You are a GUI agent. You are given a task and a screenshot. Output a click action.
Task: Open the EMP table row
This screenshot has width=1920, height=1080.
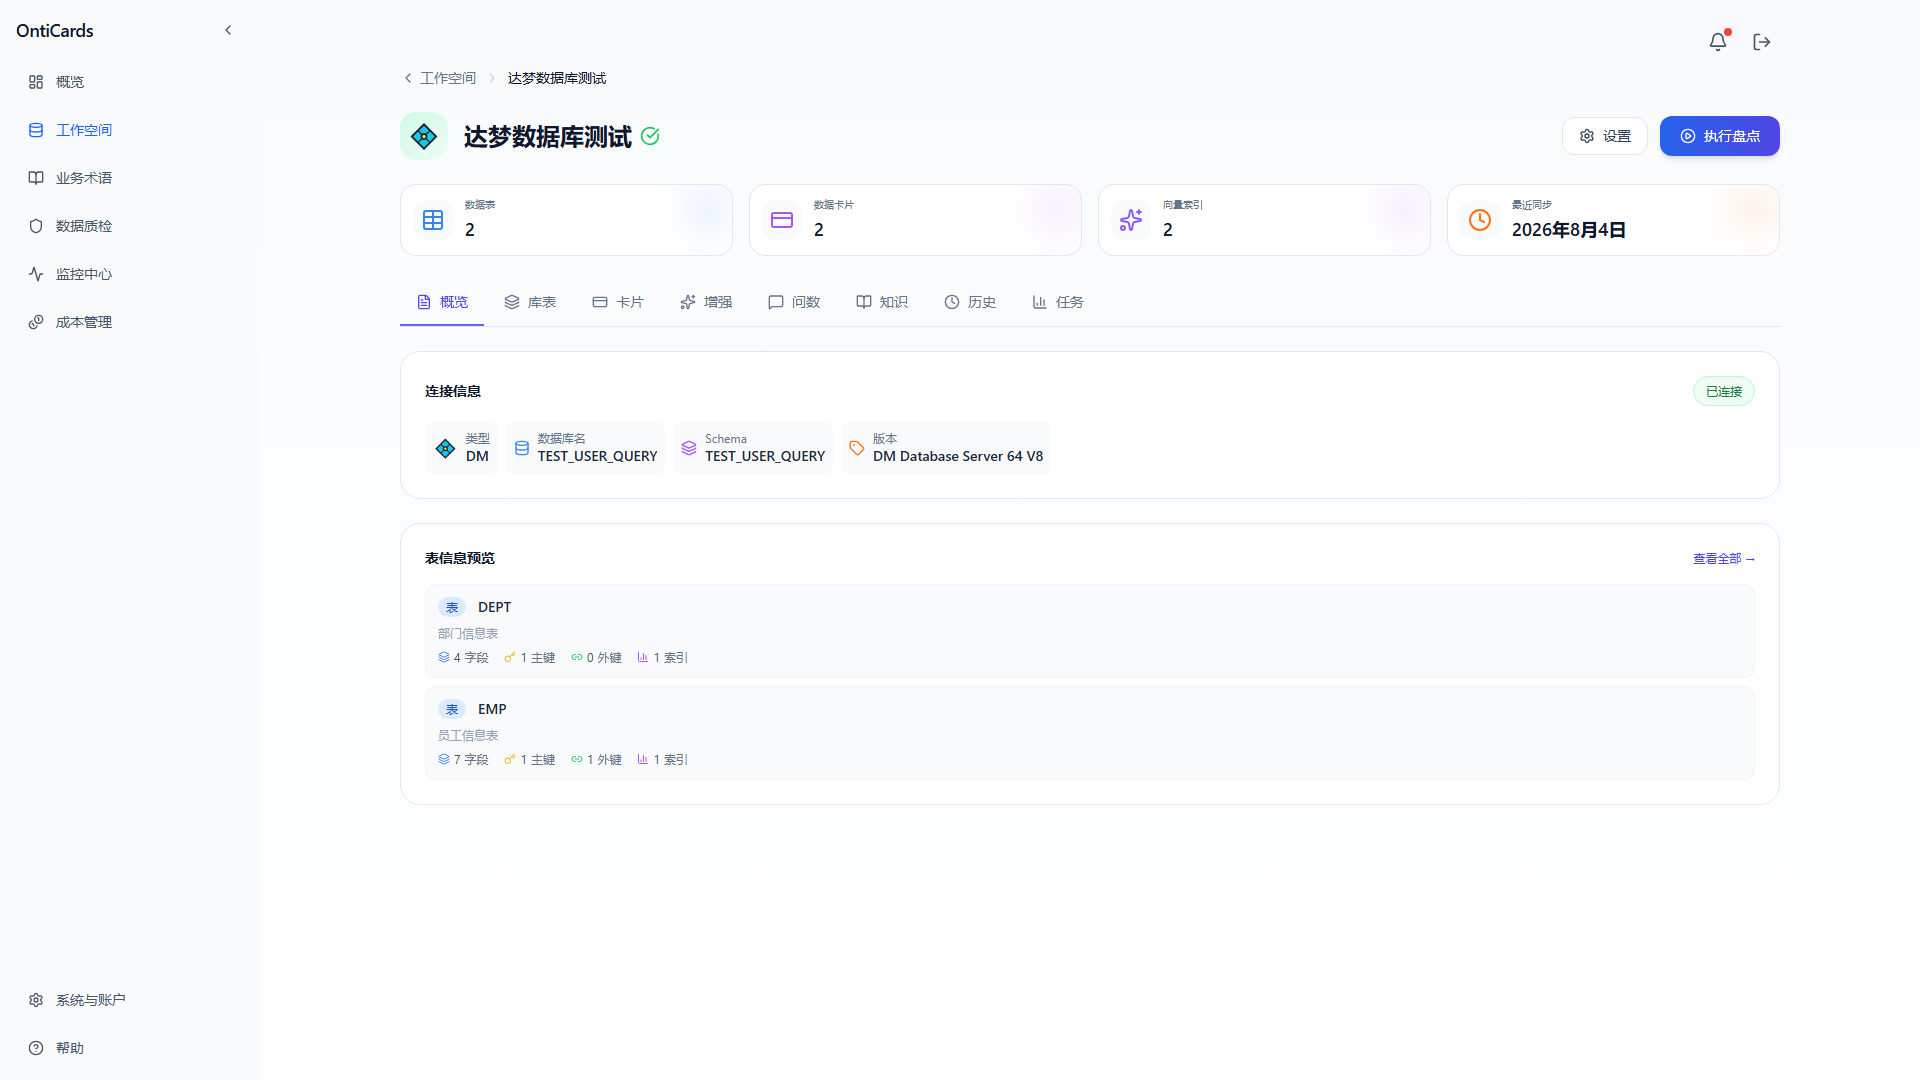pos(1090,733)
